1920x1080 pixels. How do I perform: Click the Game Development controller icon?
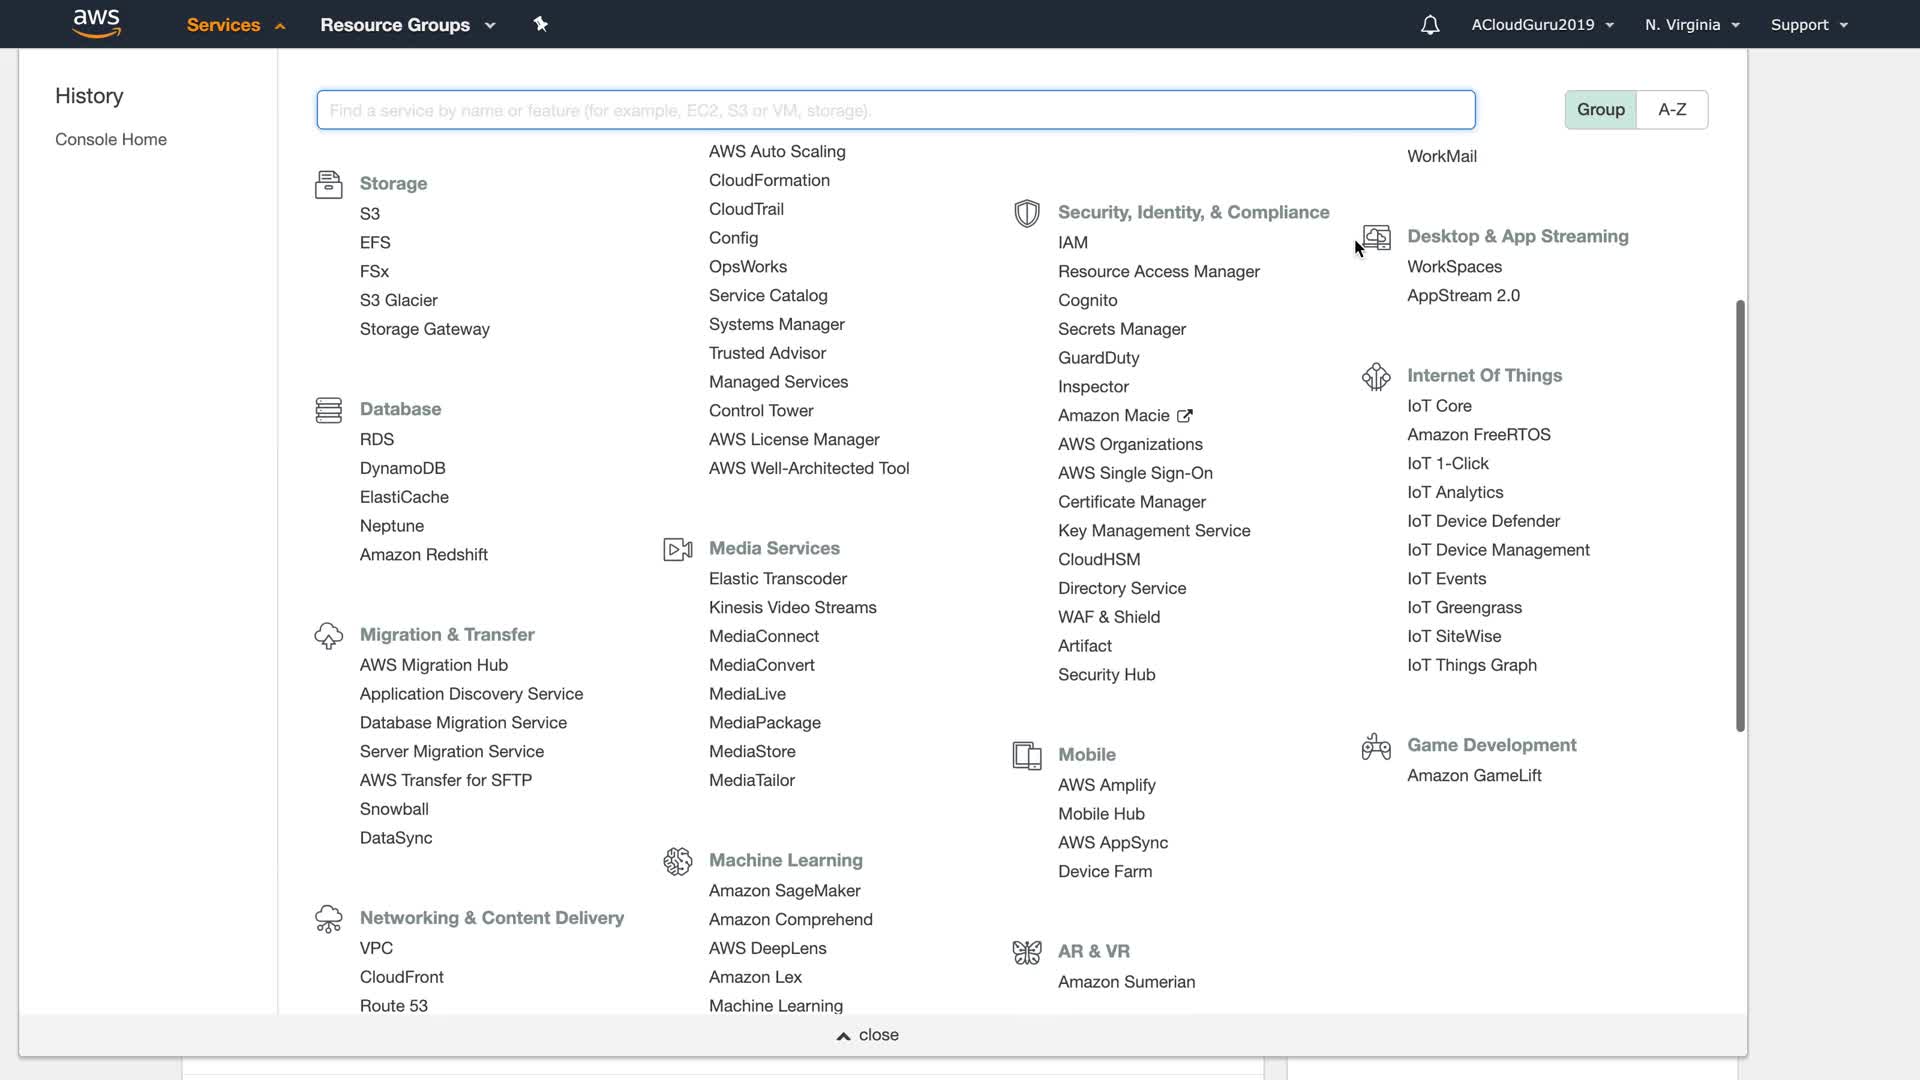pyautogui.click(x=1376, y=747)
